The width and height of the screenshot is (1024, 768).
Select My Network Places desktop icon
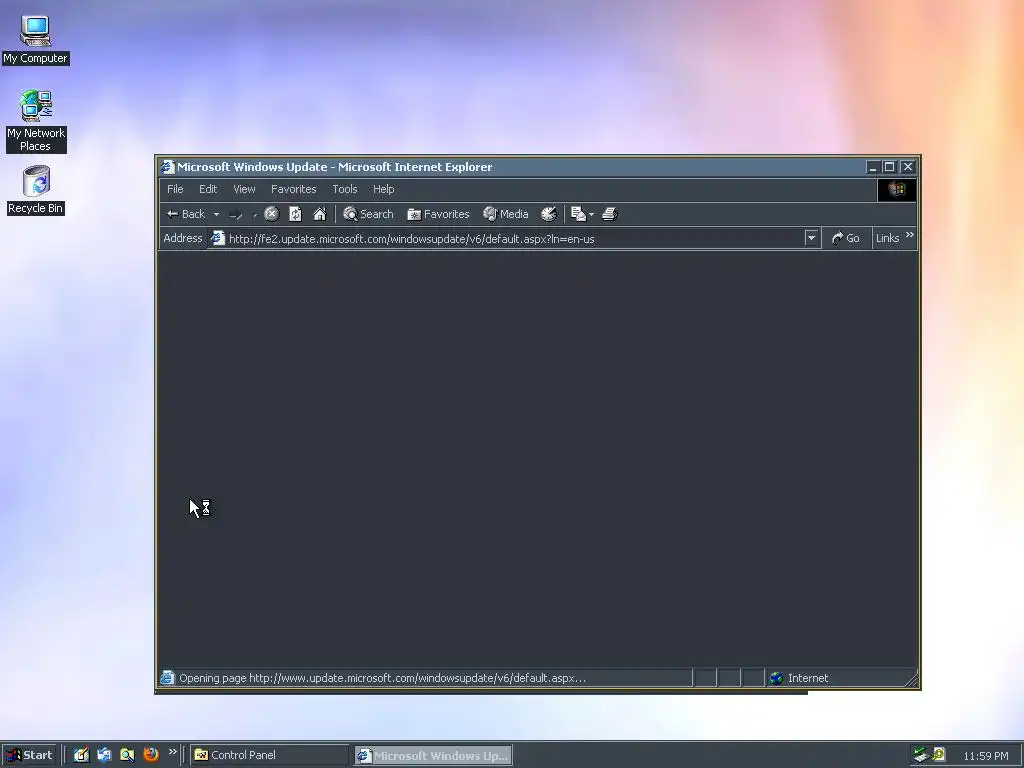click(36, 121)
